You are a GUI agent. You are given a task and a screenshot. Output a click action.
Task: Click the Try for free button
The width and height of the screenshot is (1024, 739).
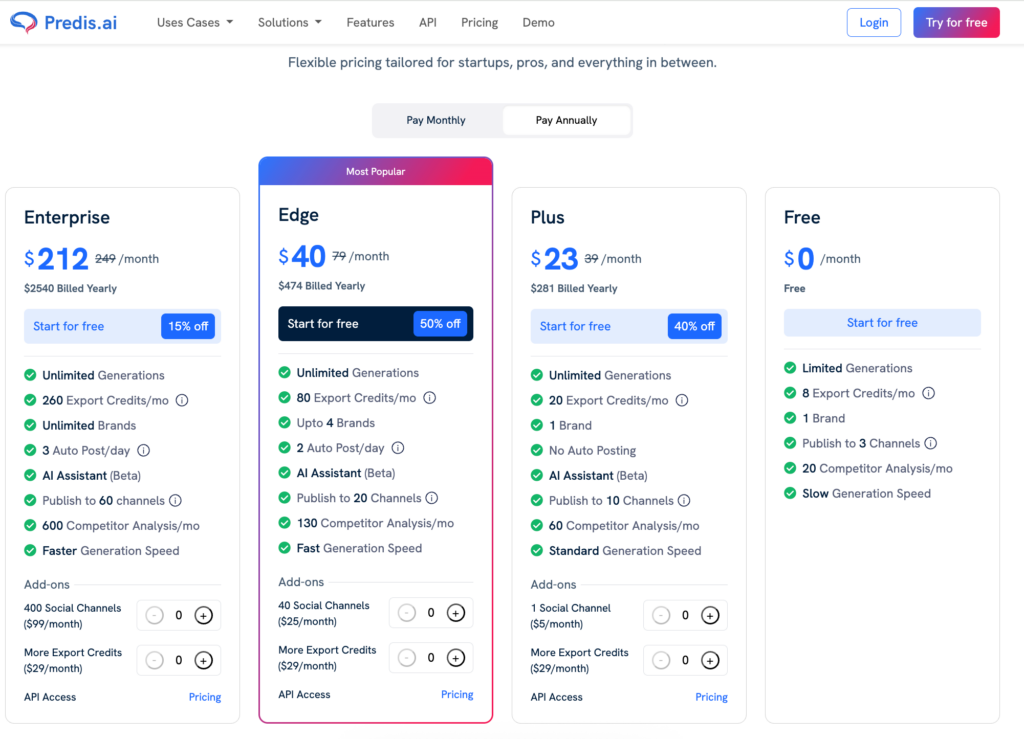pos(956,23)
